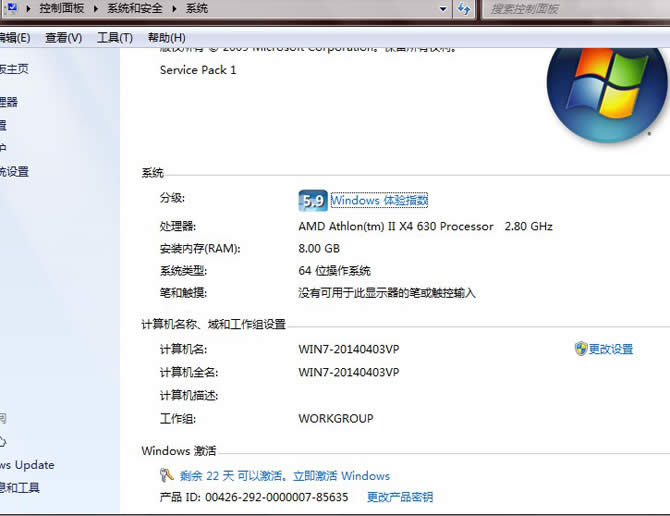This screenshot has width=670, height=516.
Task: Open the 查看(V) menu
Action: pos(64,38)
